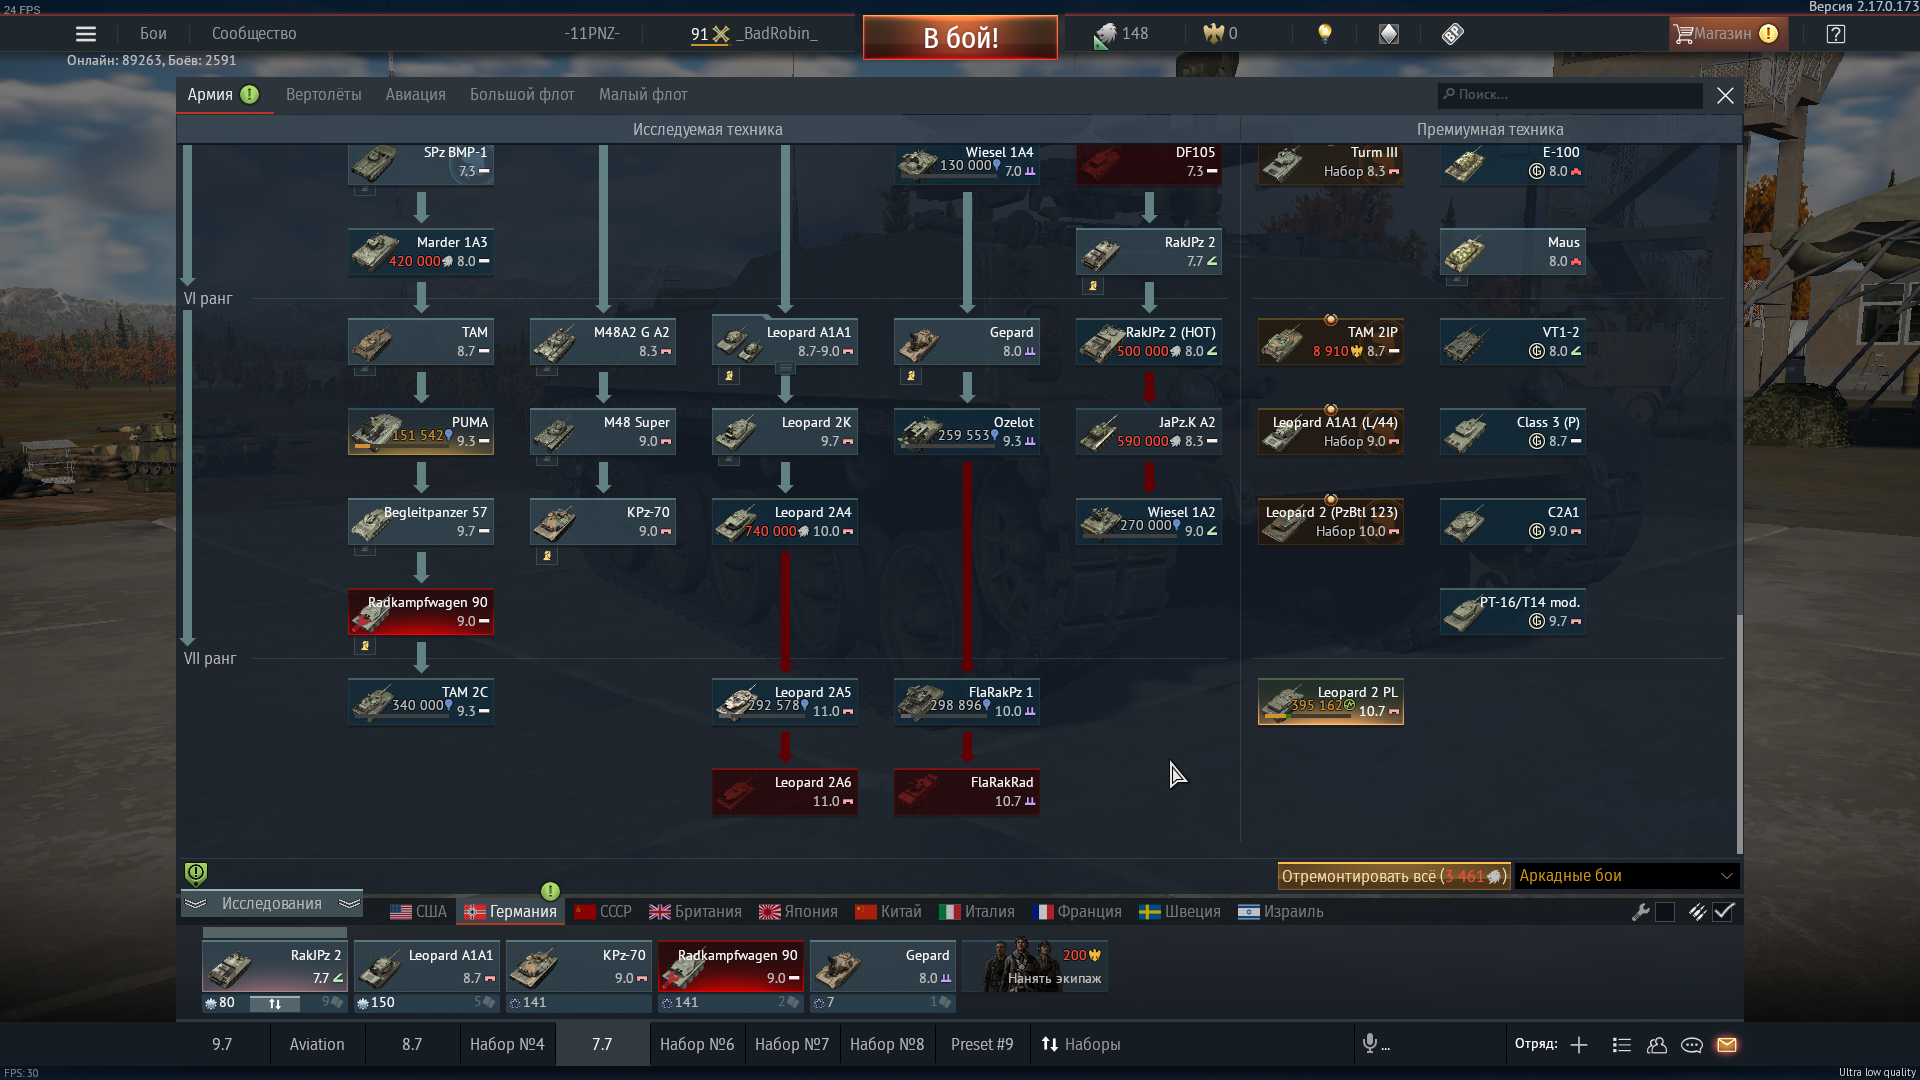Open the silver lions balance icon
Viewport: 1920px width, 1080px height.
pos(1105,35)
